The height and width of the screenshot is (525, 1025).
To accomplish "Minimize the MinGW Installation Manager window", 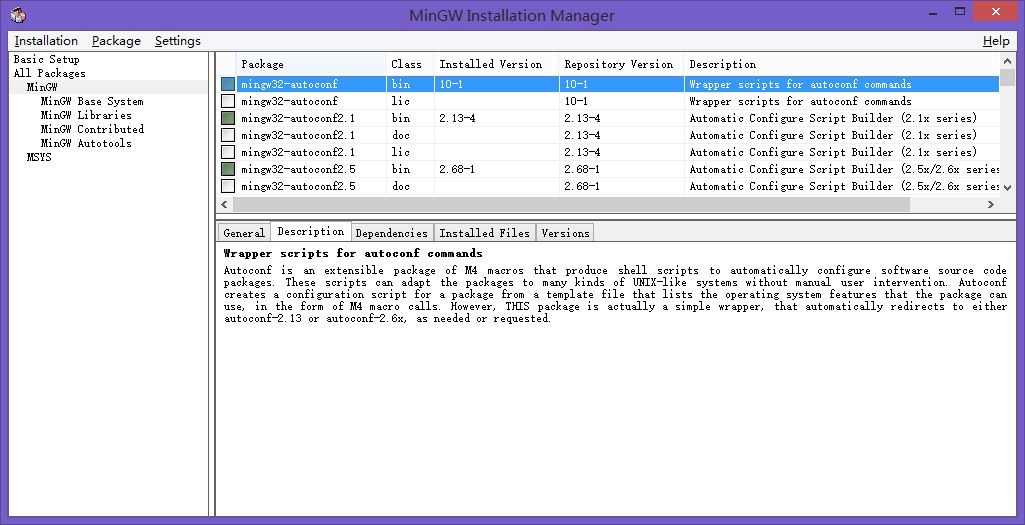I will tap(931, 11).
